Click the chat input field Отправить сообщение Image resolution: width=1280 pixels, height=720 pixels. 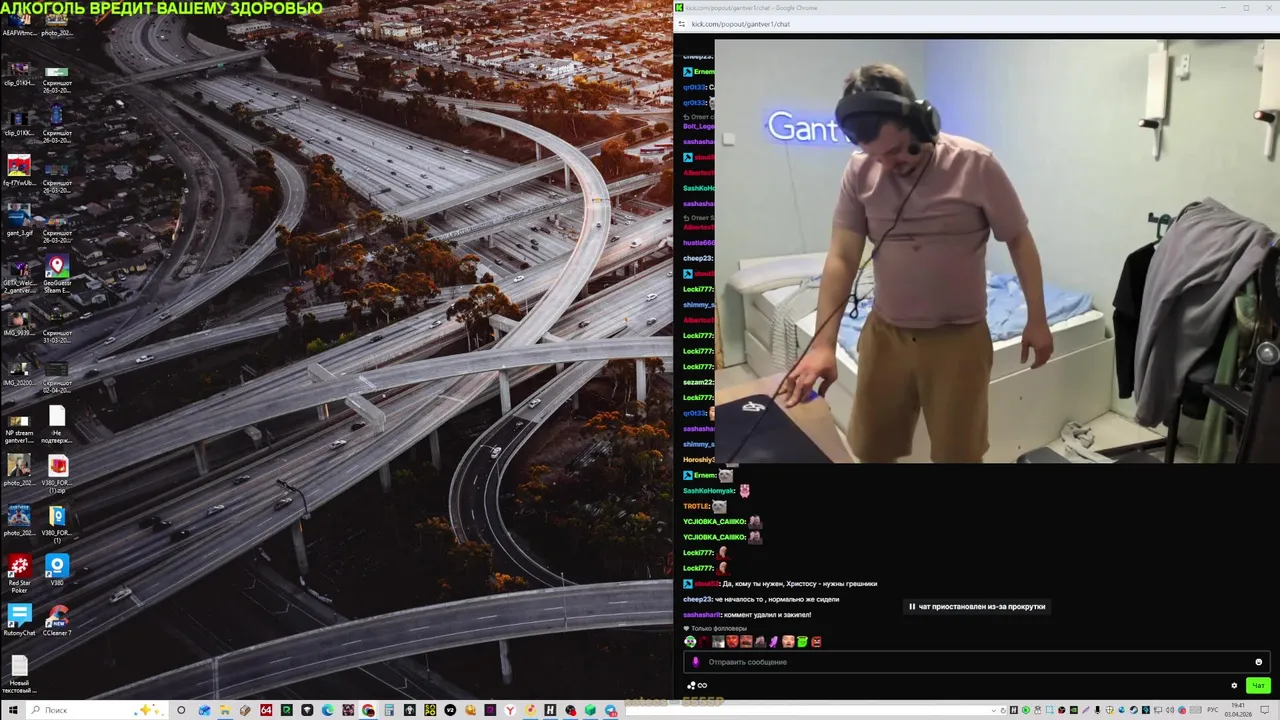click(x=975, y=662)
